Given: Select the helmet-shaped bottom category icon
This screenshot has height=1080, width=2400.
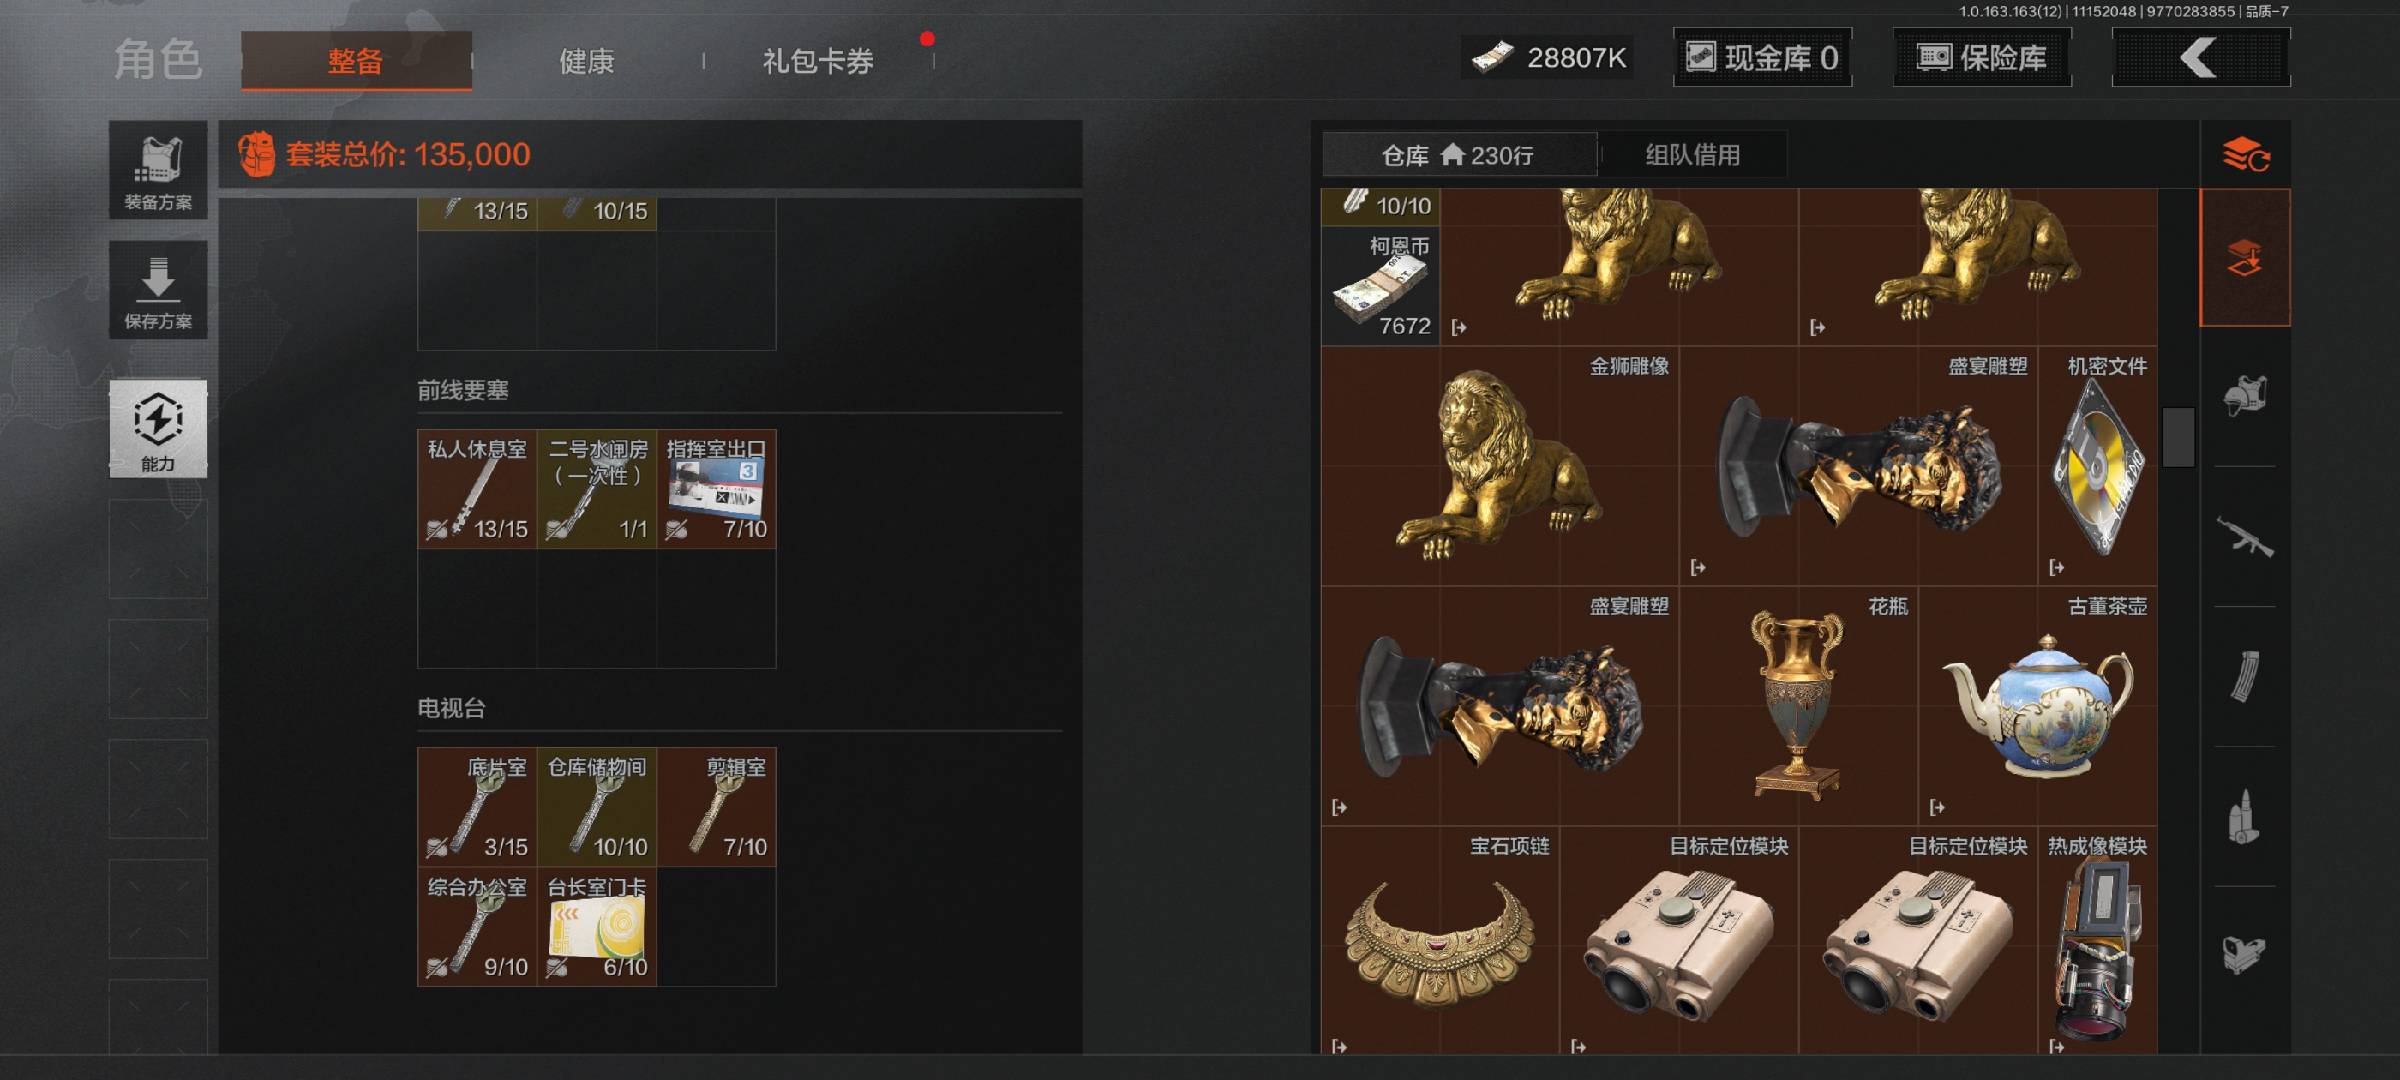Looking at the screenshot, I should coord(2245,955).
